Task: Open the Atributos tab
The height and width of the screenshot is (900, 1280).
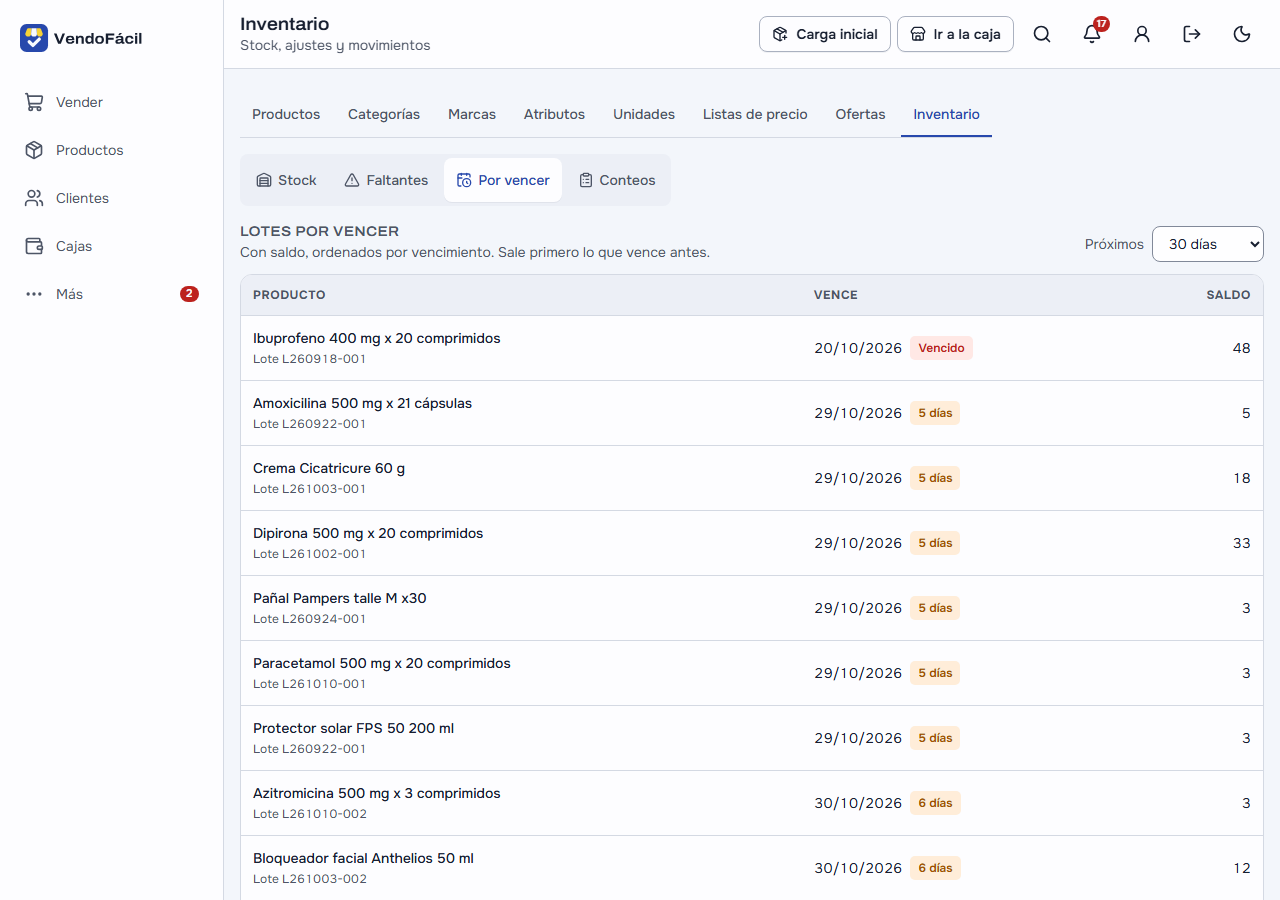Action: pos(554,114)
